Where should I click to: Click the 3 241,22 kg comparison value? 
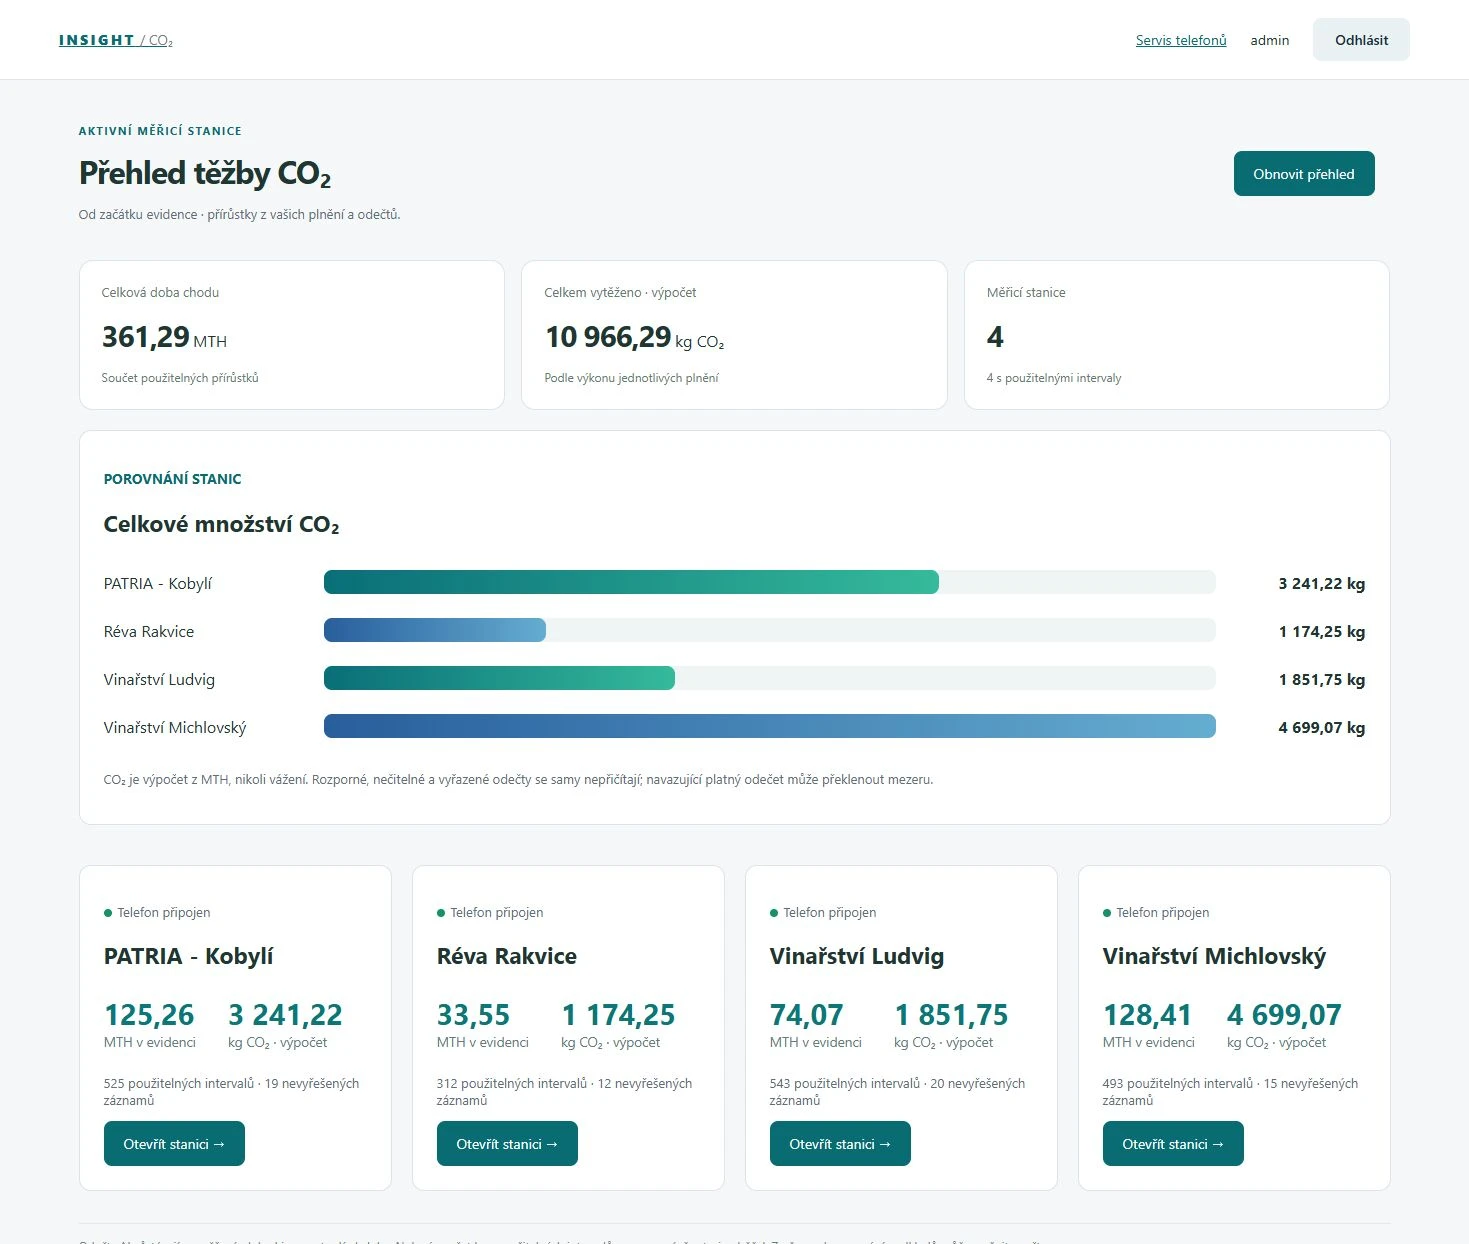(x=1321, y=583)
